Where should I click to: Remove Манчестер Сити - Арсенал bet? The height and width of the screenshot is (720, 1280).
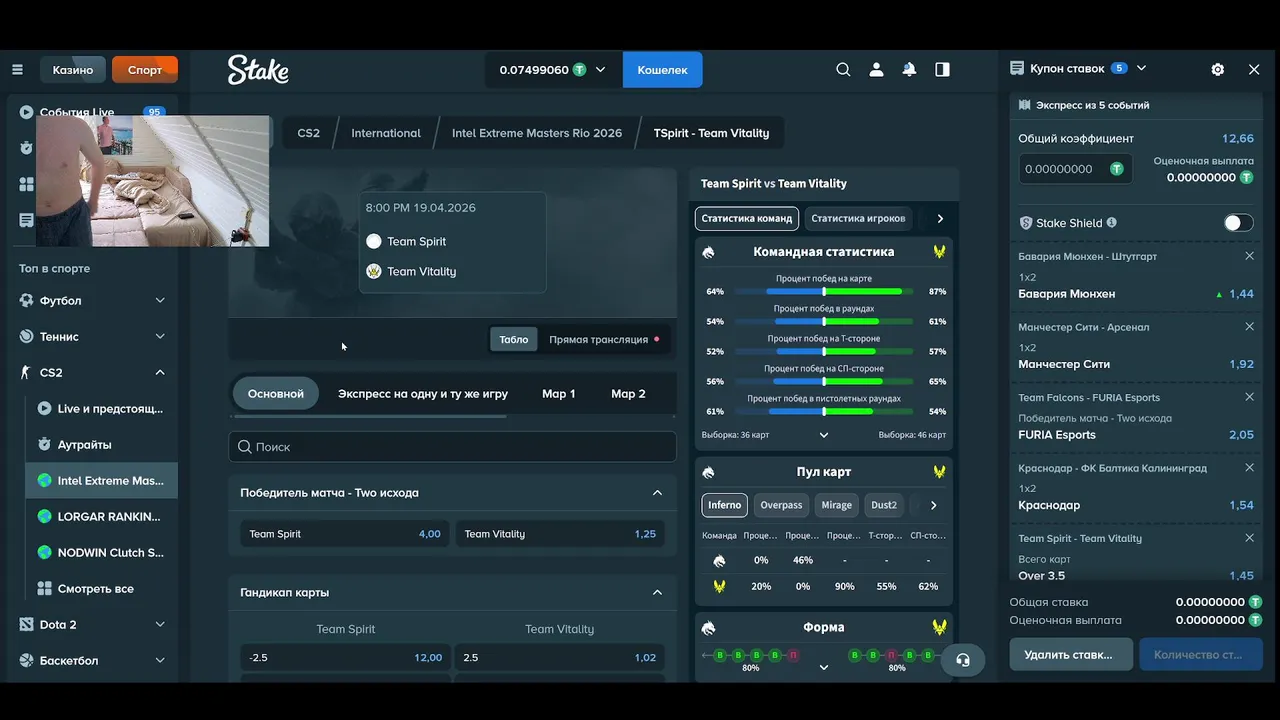(1249, 327)
